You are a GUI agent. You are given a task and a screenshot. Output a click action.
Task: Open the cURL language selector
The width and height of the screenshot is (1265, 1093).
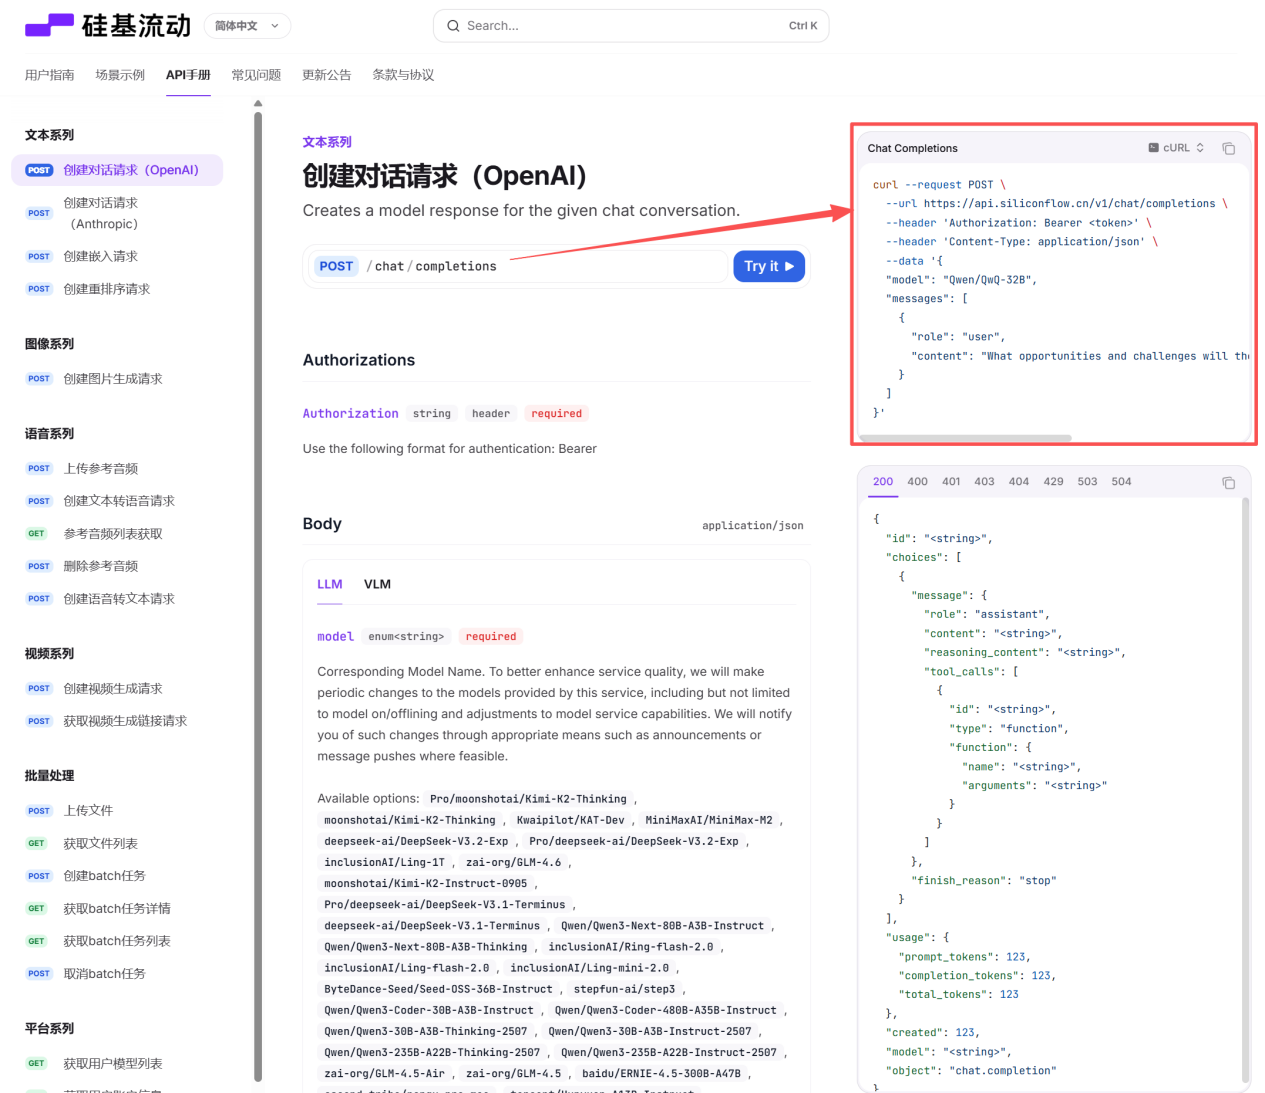(x=1176, y=148)
